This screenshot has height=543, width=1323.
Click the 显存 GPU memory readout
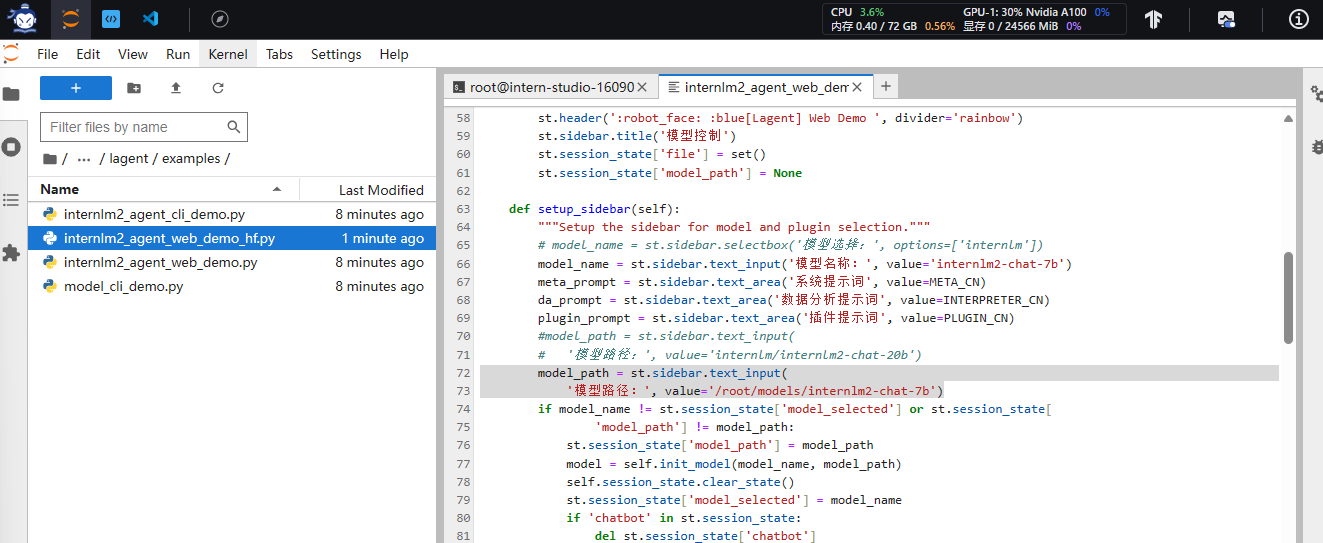pos(1022,26)
